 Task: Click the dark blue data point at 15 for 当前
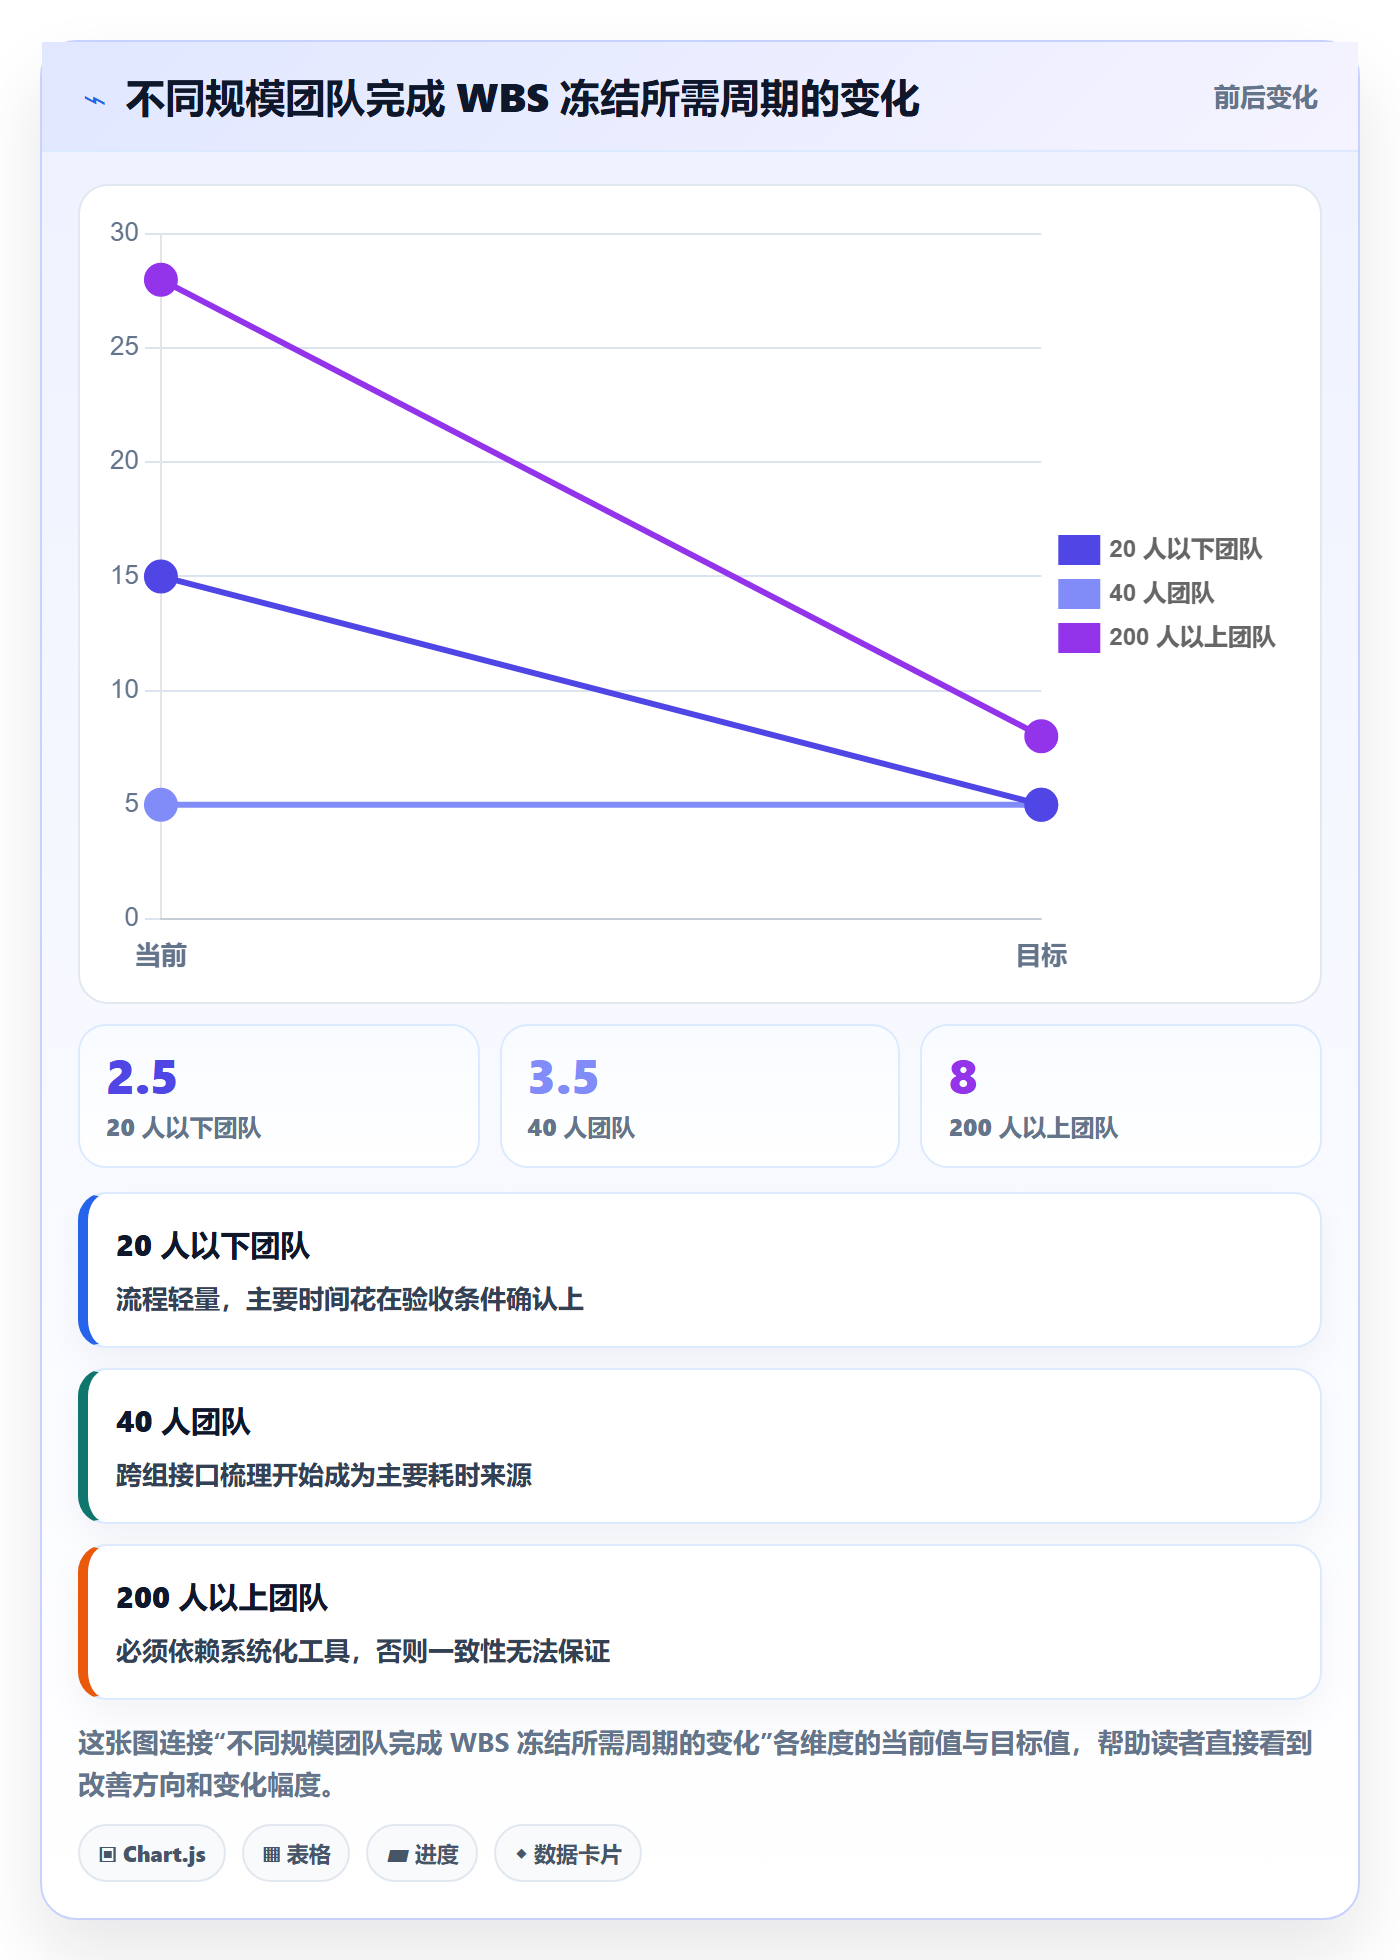(x=161, y=576)
